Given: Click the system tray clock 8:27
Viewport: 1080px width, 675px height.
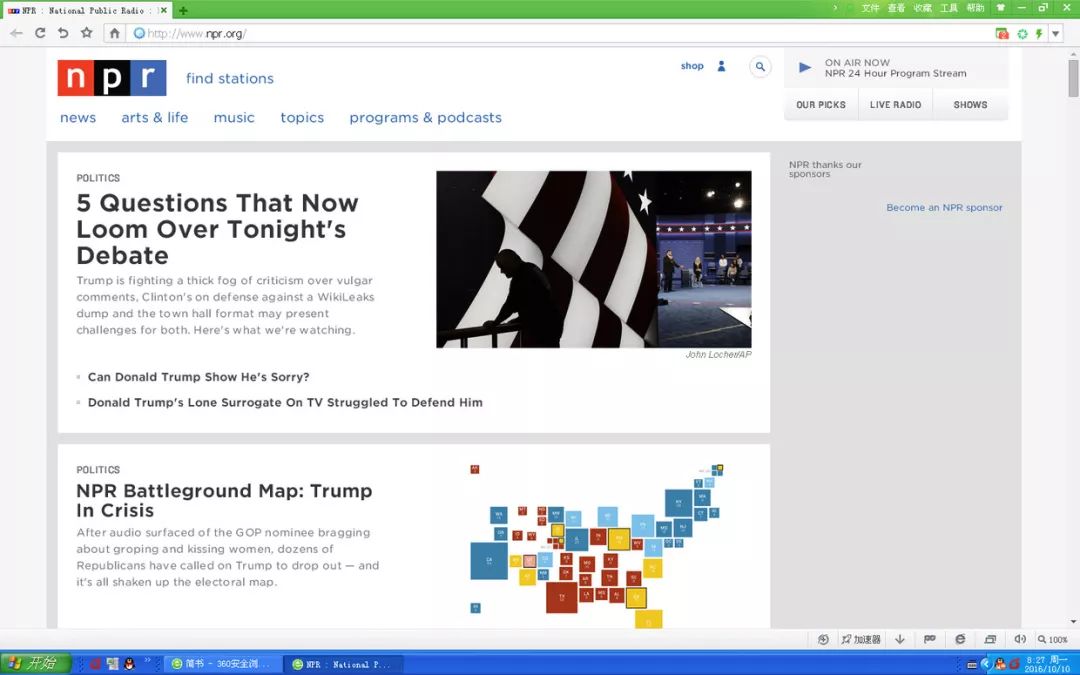Looking at the screenshot, I should point(1047,664).
